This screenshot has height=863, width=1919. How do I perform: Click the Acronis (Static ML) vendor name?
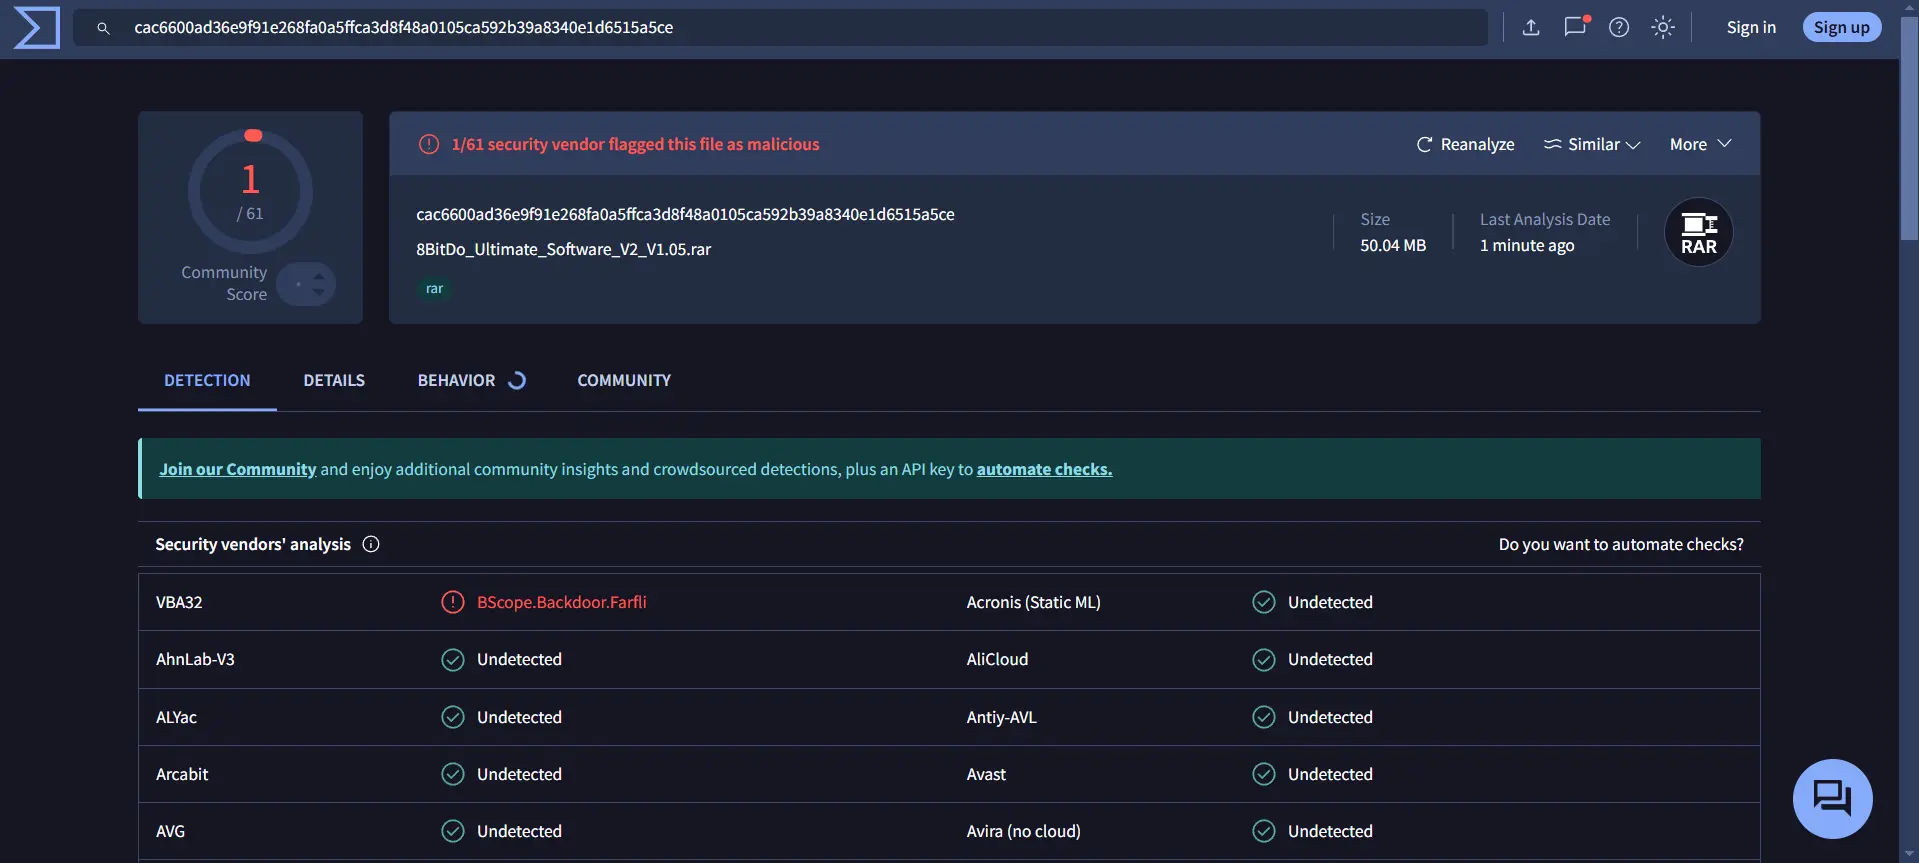(x=1033, y=602)
